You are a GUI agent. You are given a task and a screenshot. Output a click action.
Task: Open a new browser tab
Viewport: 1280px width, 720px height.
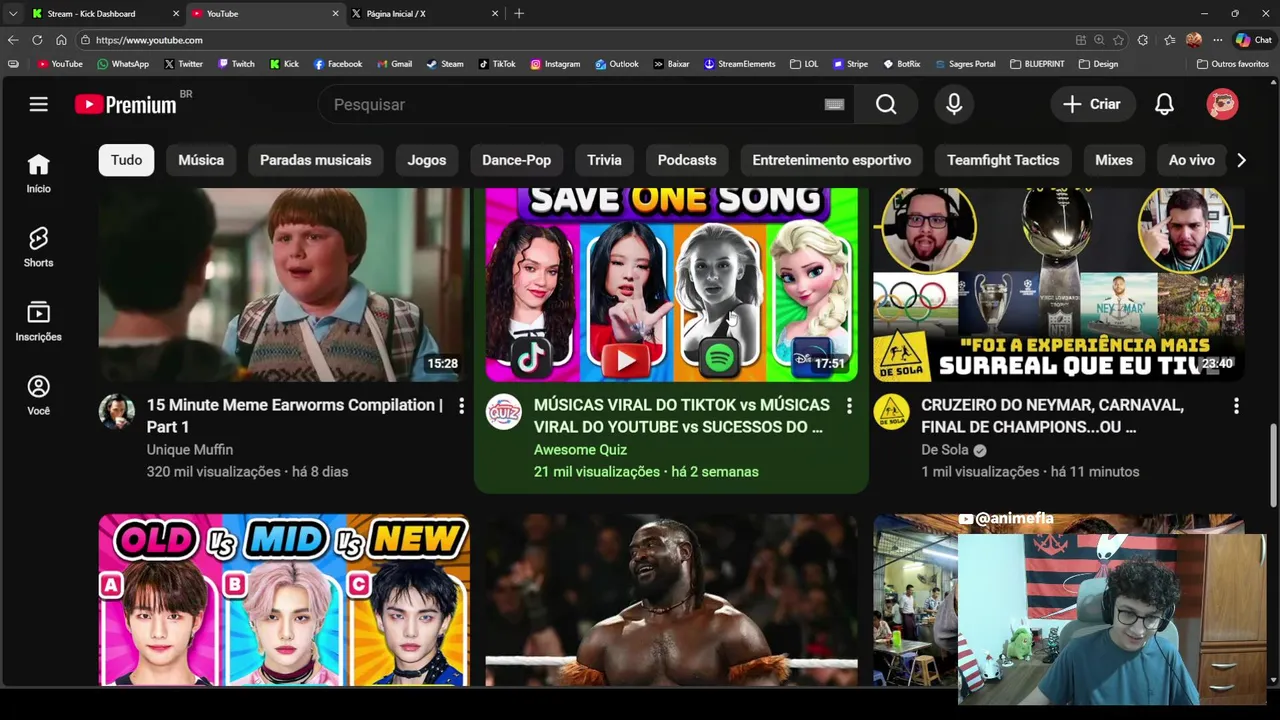519,14
